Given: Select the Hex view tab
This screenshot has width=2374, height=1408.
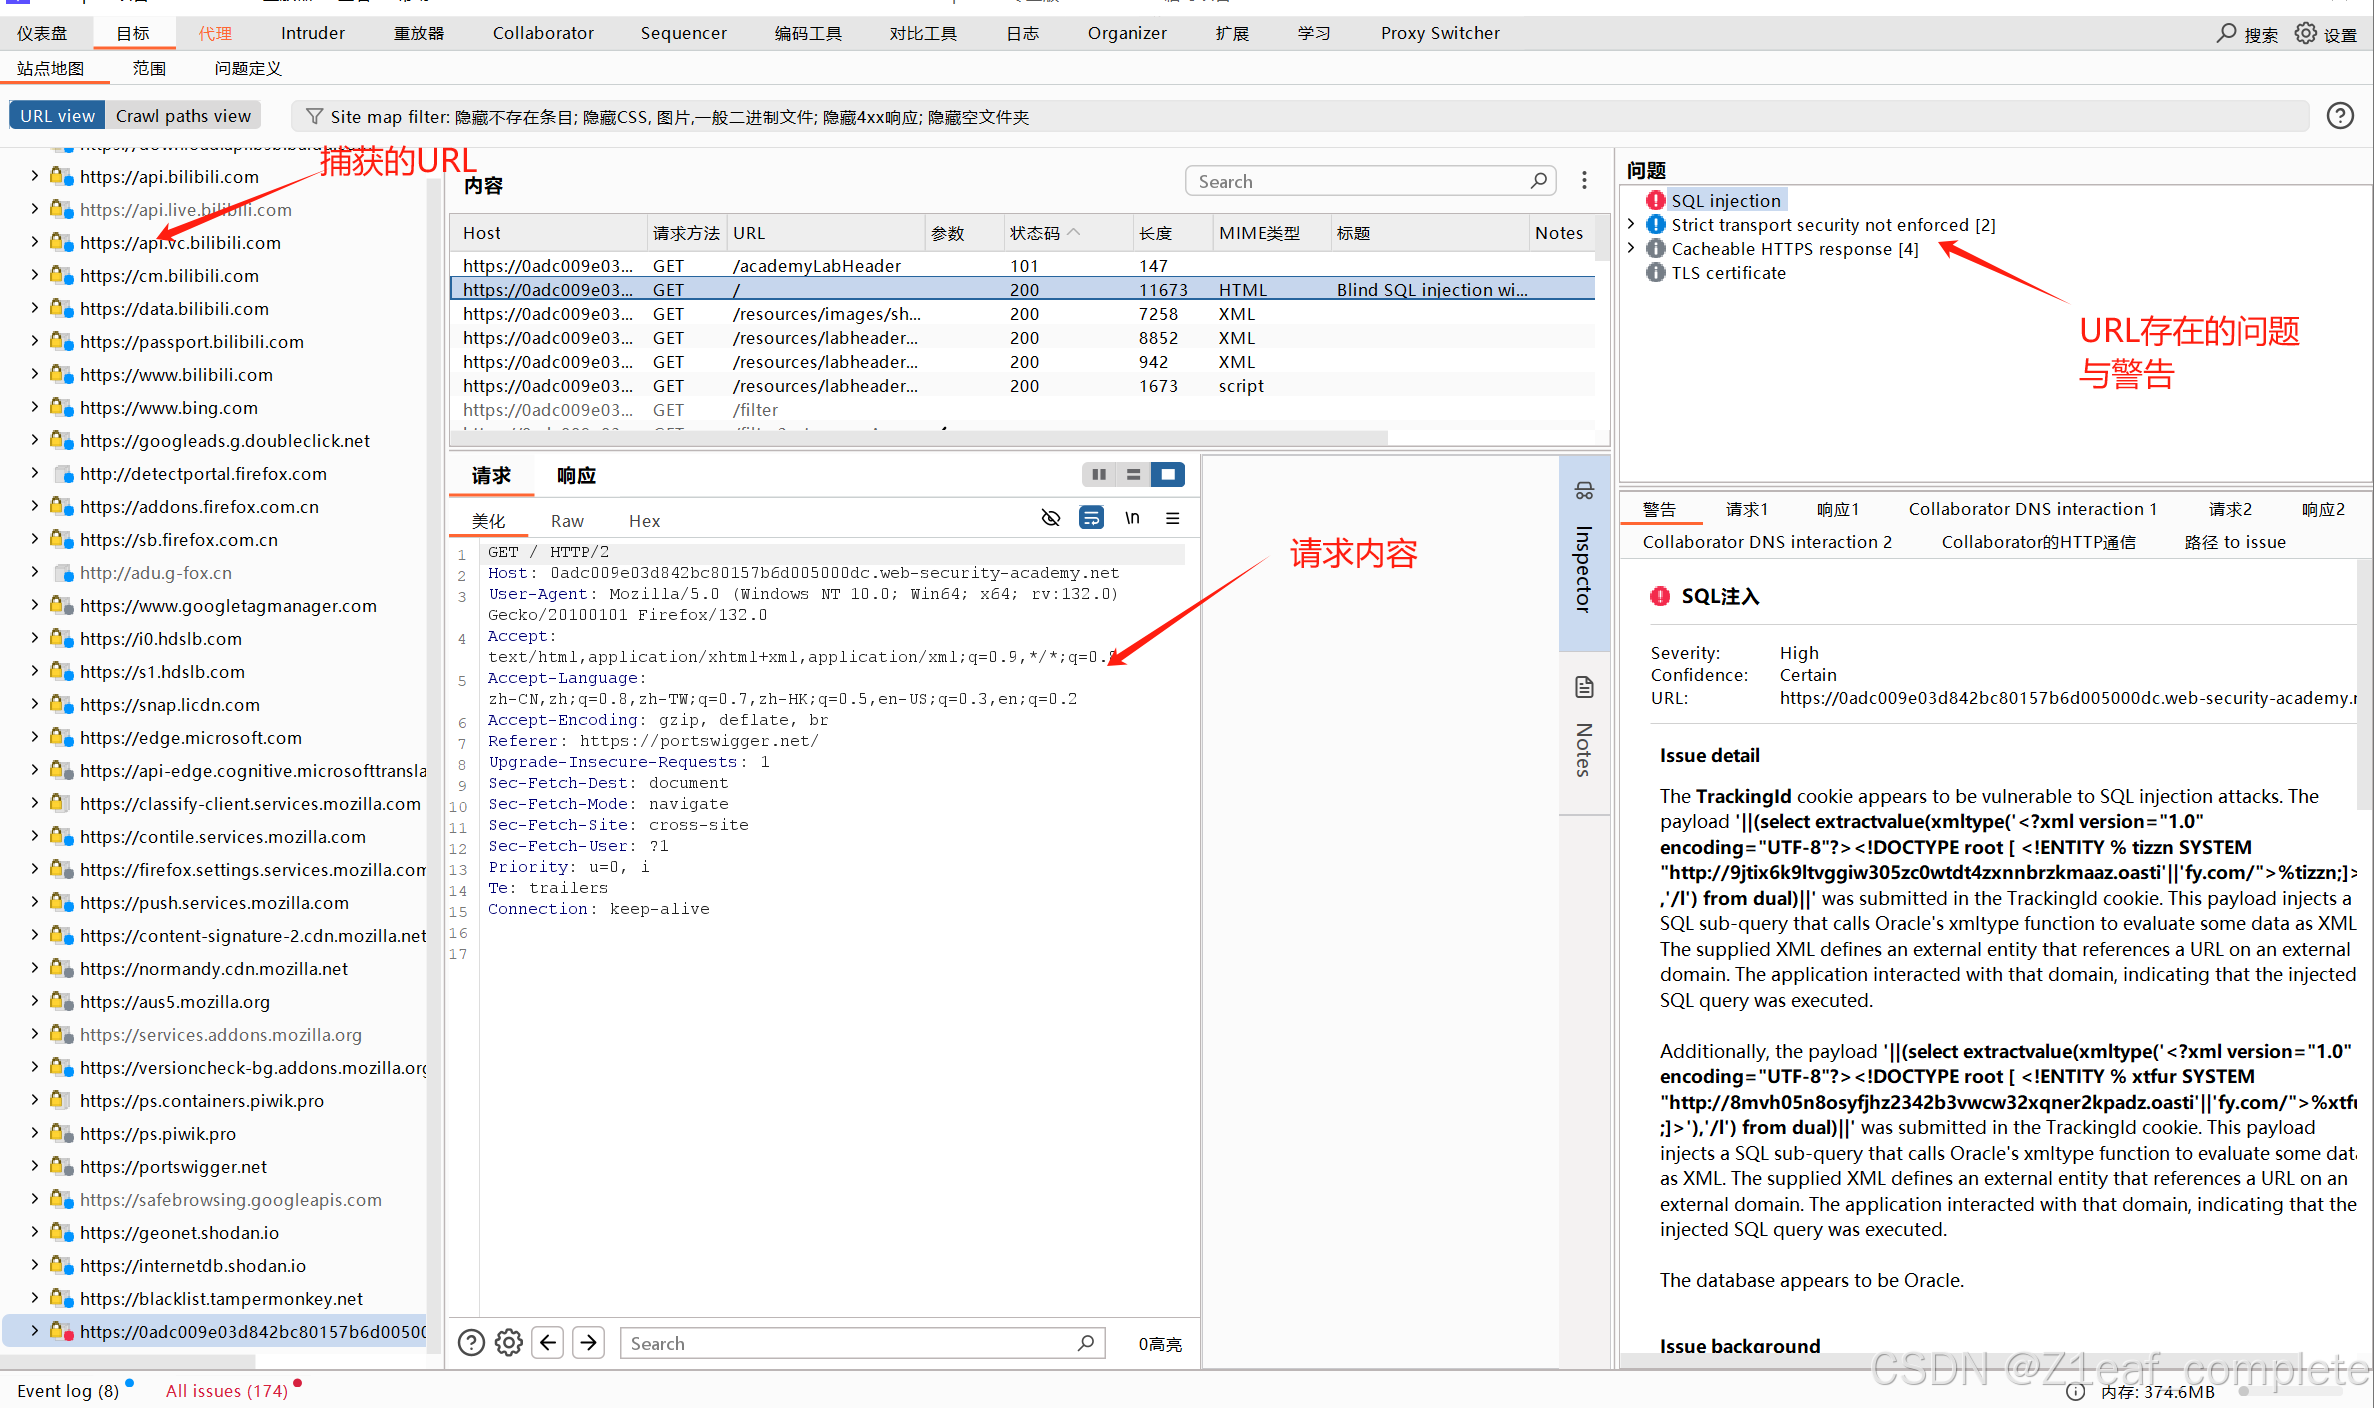Looking at the screenshot, I should [644, 521].
